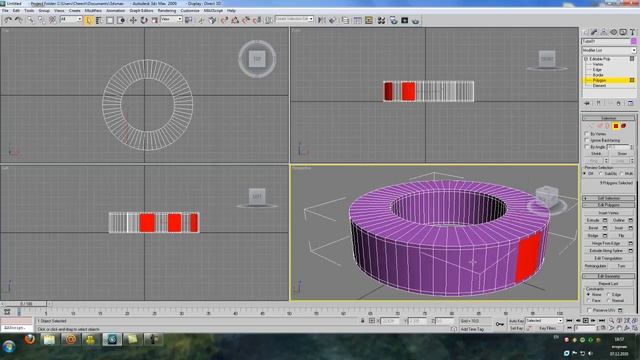Set constraints to Face radio
Image resolution: width=640 pixels, height=360 pixels.
(x=588, y=300)
